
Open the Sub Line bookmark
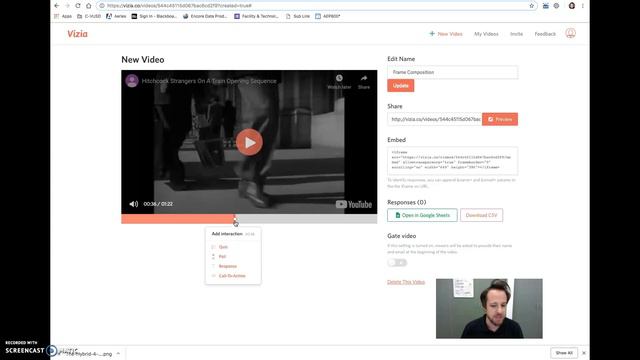coord(298,16)
